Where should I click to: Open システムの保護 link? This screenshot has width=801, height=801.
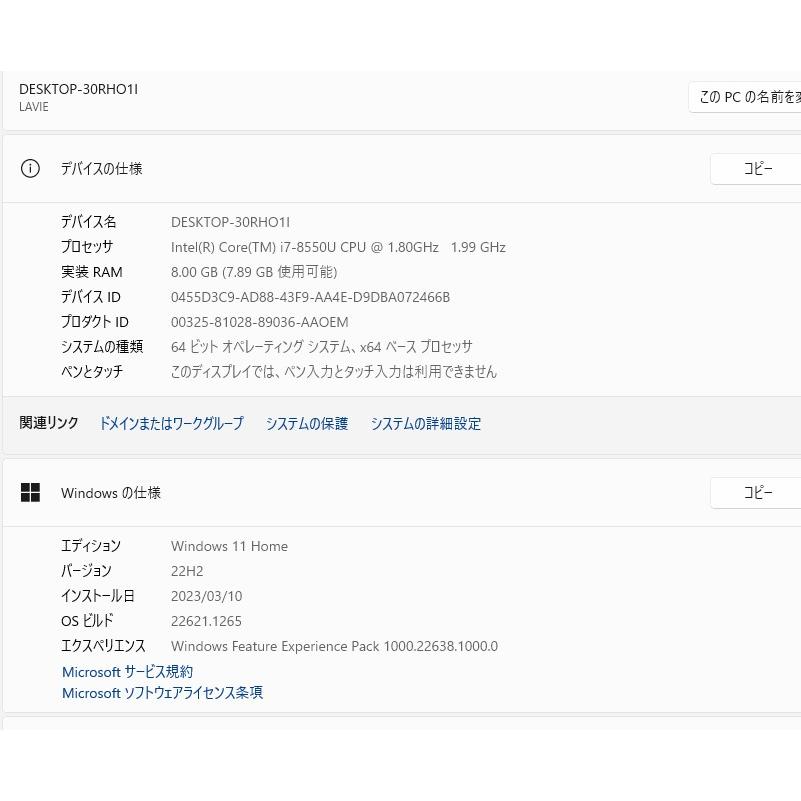click(307, 423)
